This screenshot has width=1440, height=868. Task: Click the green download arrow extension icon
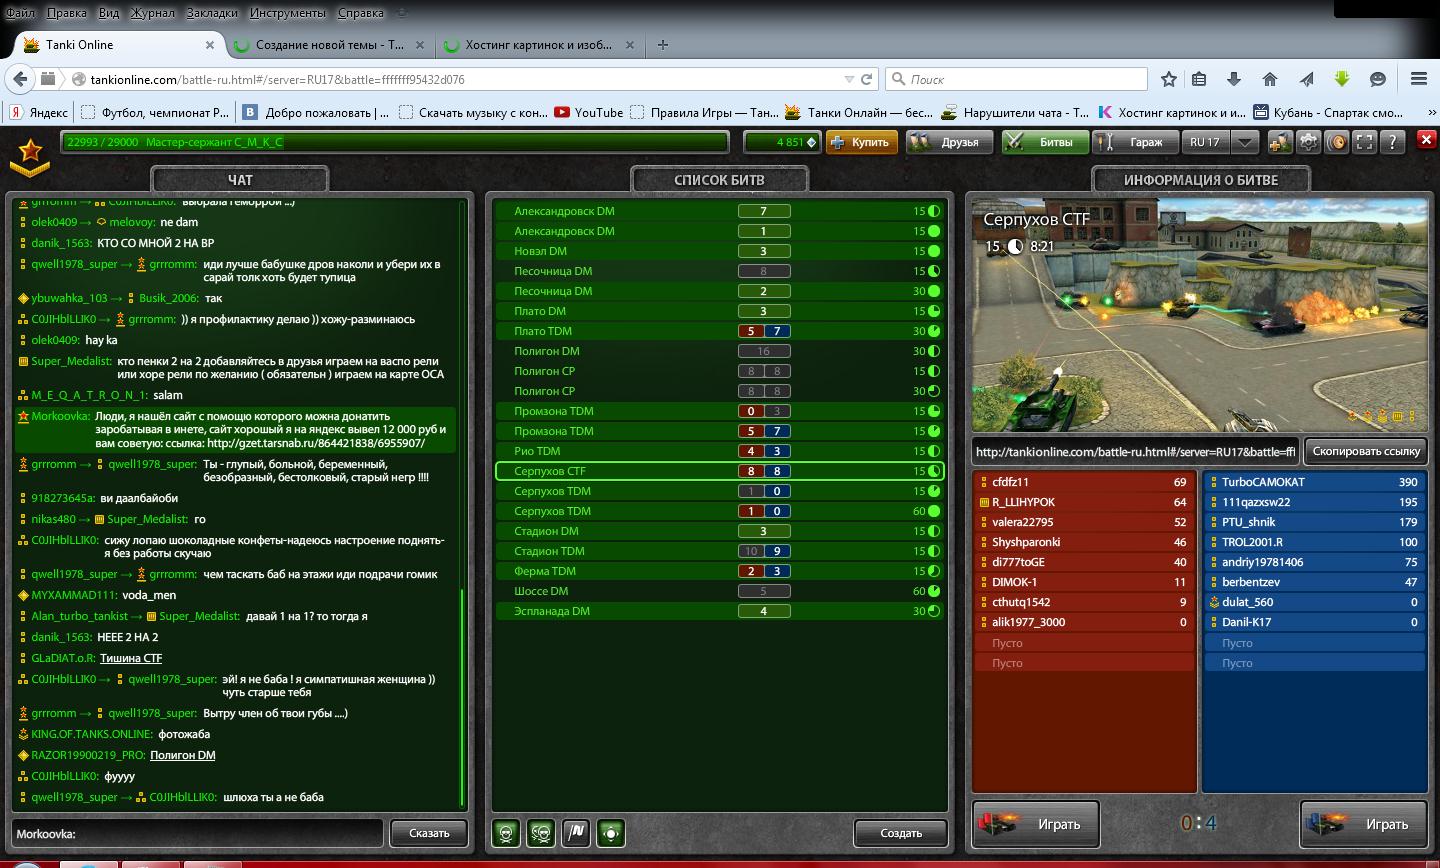(1342, 79)
